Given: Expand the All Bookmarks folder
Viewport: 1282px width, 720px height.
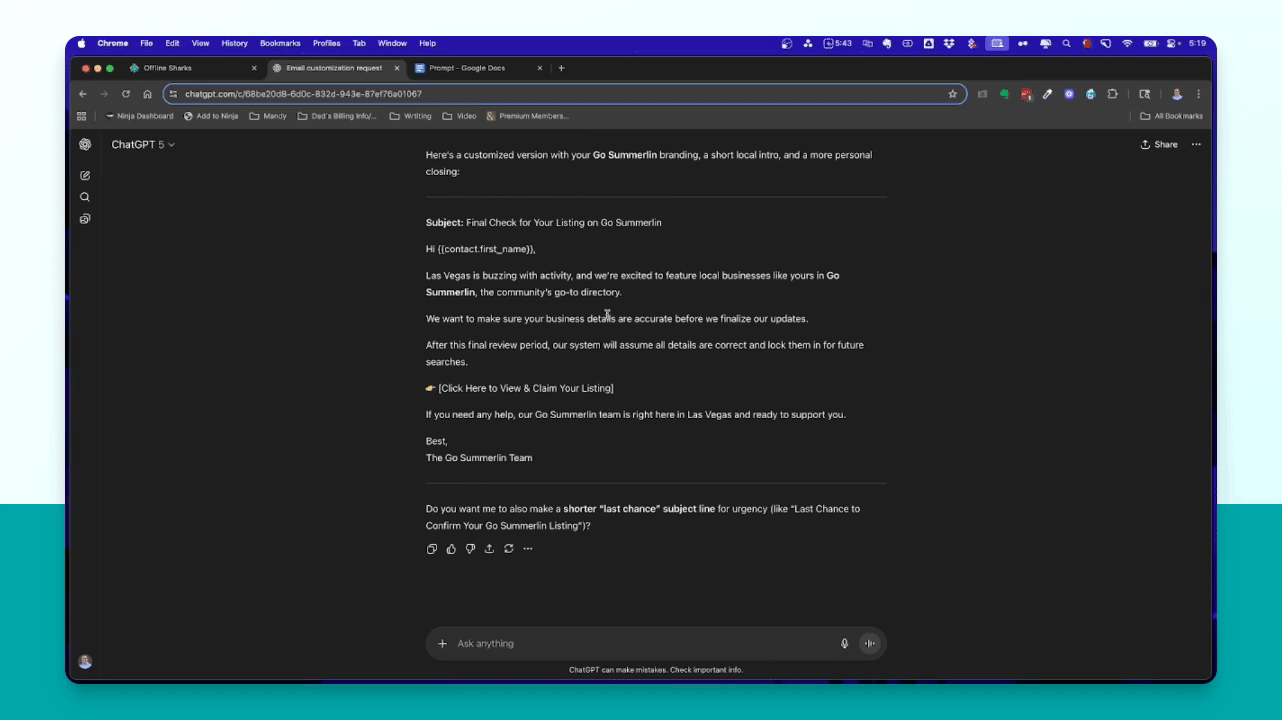Looking at the screenshot, I should coord(1172,116).
